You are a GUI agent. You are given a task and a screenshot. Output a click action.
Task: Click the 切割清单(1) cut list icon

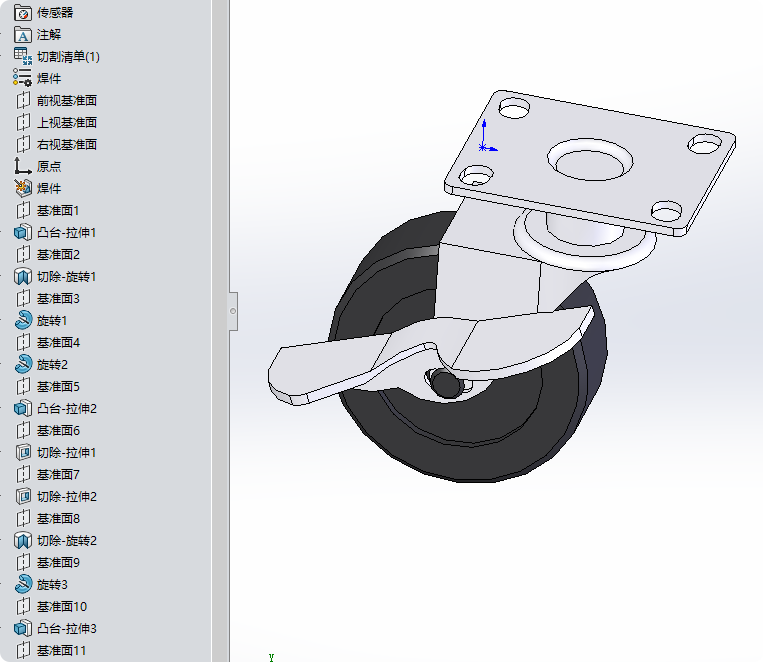pos(23,56)
